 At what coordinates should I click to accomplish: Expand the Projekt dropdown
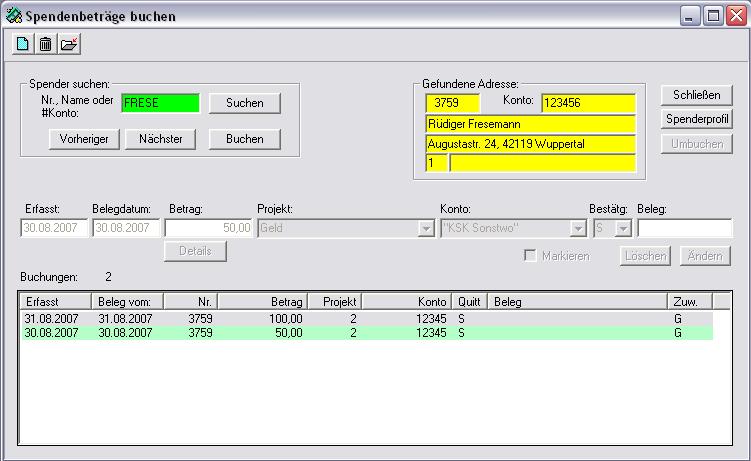point(425,228)
